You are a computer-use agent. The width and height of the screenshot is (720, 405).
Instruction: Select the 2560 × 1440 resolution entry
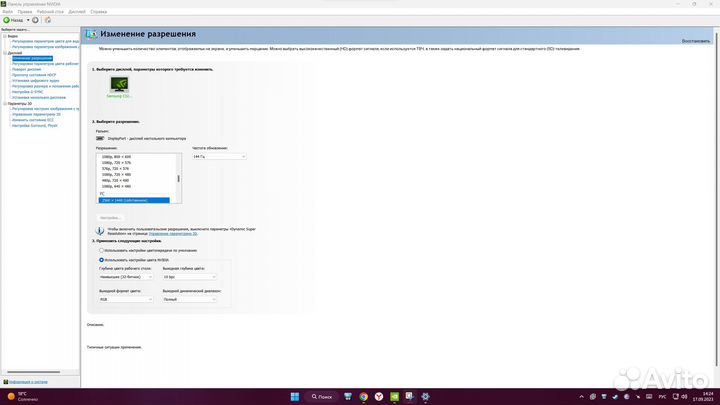[134, 201]
